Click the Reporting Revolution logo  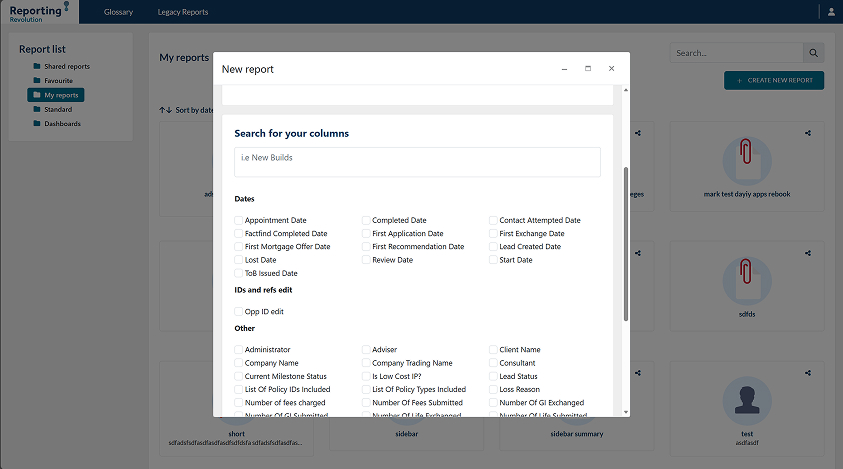click(39, 12)
